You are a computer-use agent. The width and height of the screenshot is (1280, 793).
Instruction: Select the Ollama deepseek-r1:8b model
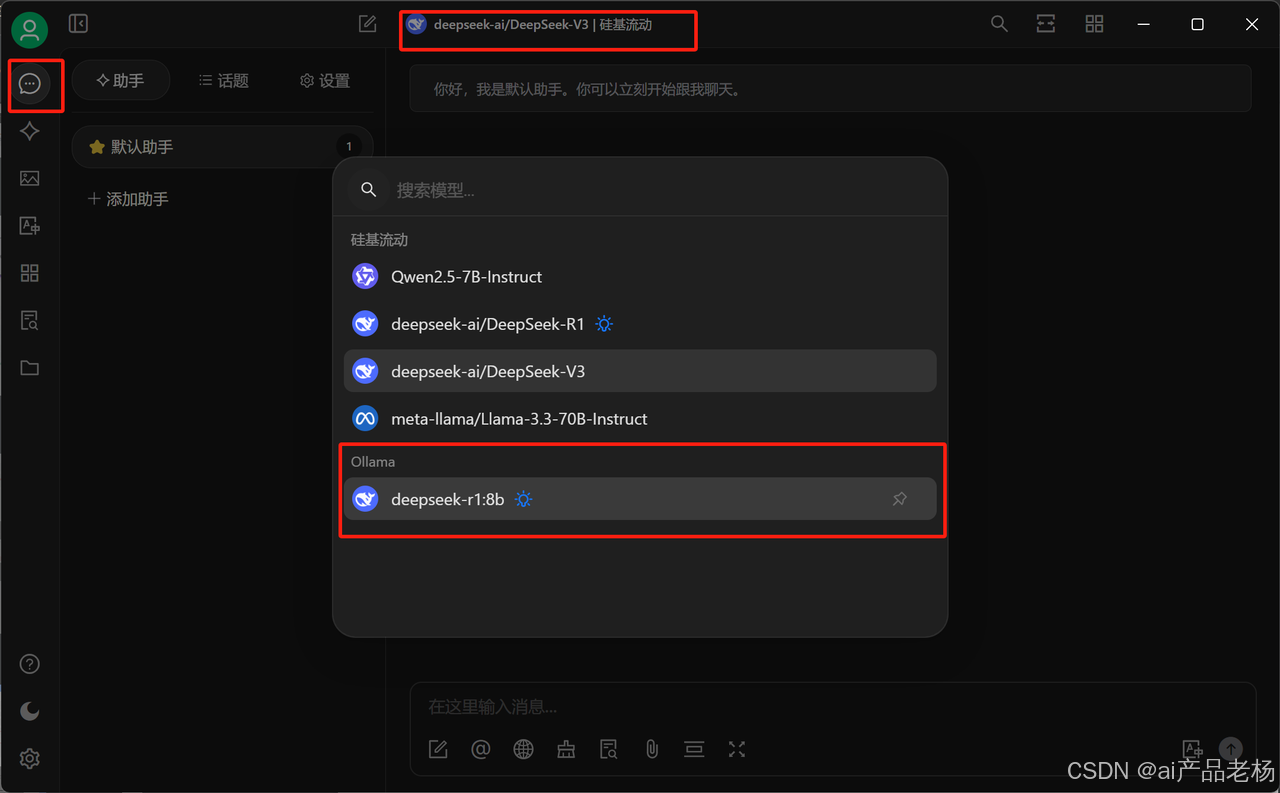pyautogui.click(x=640, y=499)
